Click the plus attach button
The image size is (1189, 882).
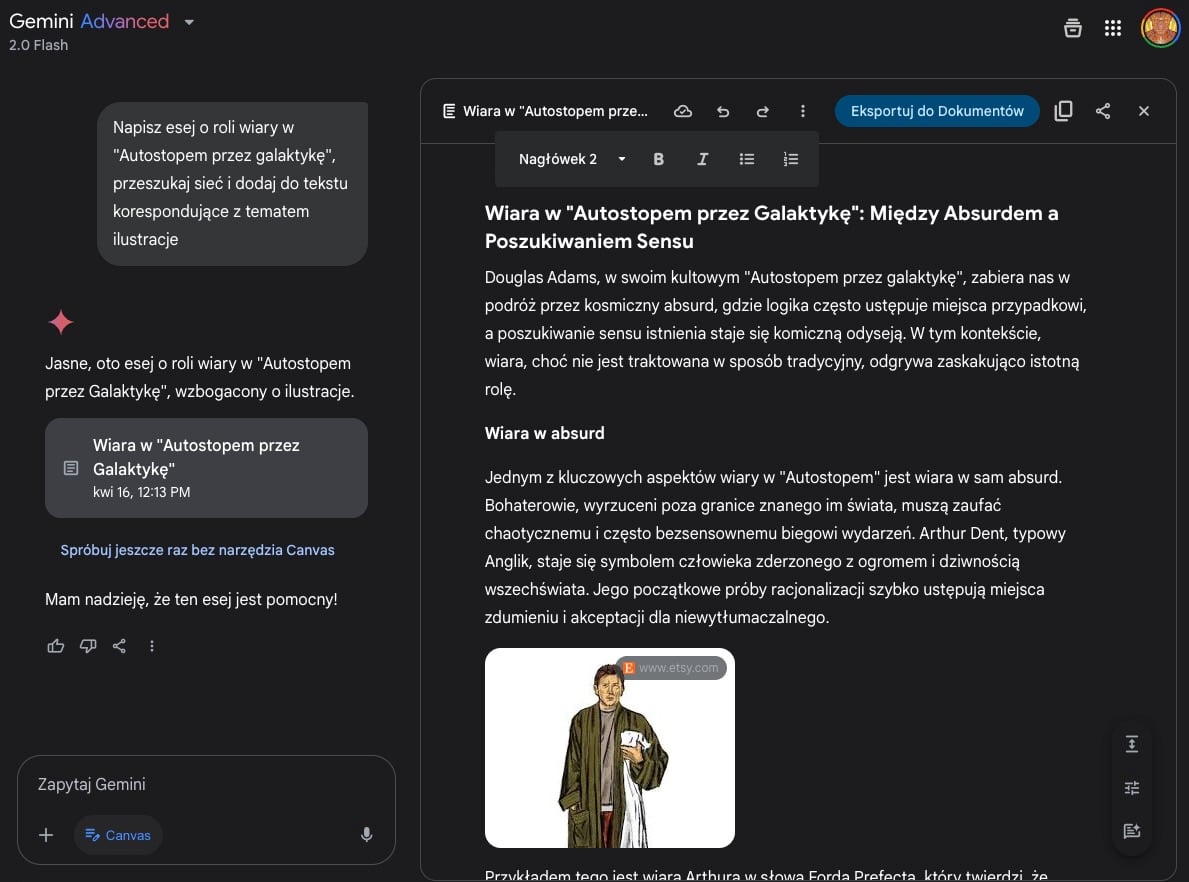(45, 835)
